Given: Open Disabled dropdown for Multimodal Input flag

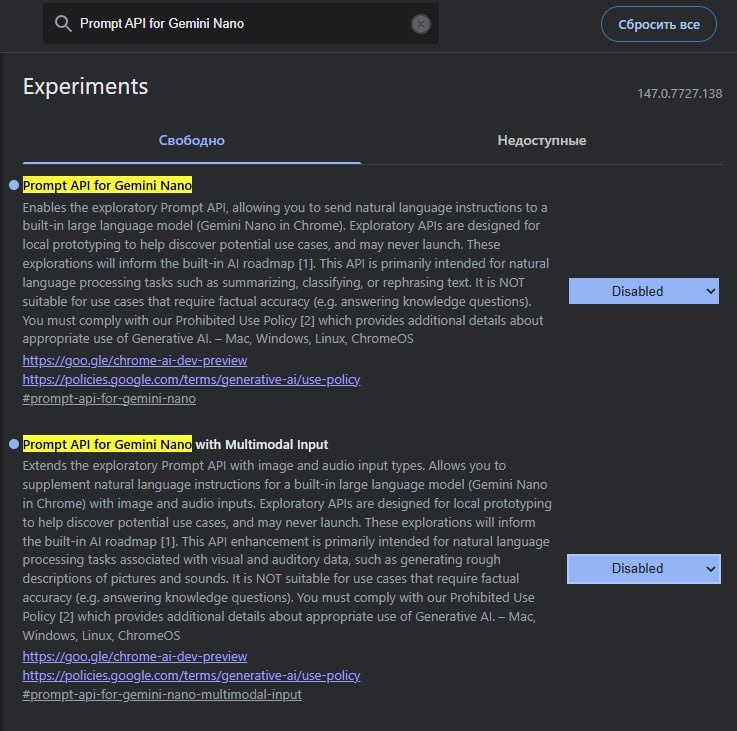Looking at the screenshot, I should tap(643, 568).
